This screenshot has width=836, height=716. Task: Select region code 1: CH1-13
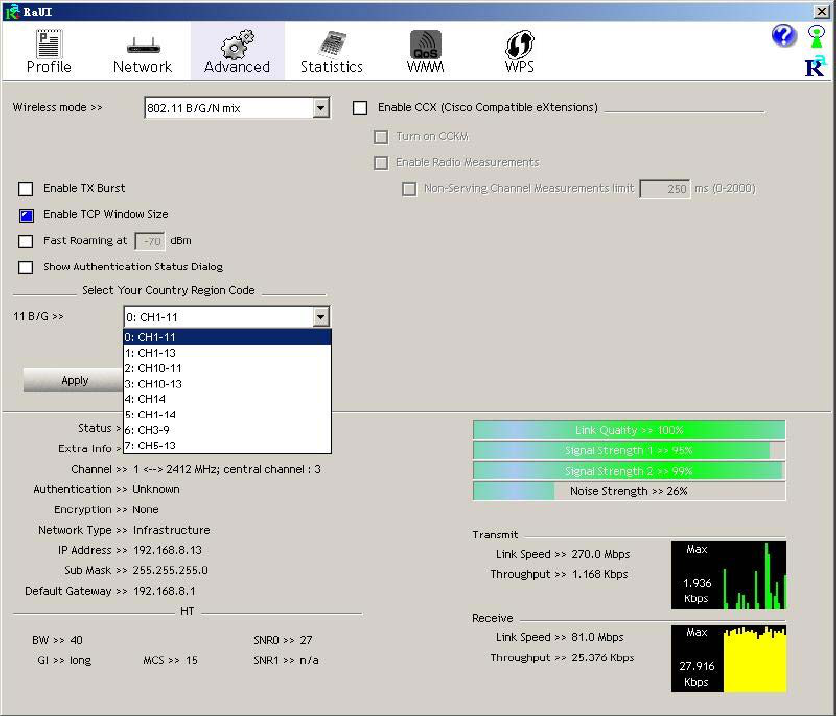point(227,353)
